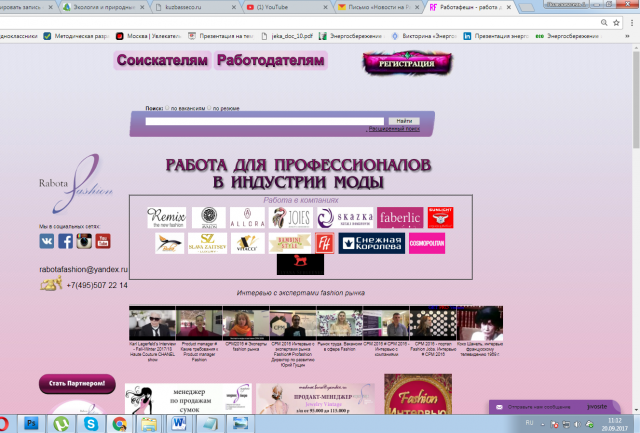This screenshot has width=640, height=433.
Task: Open Karl Lagerfeld's interview video thumbnail
Action: coord(152,323)
